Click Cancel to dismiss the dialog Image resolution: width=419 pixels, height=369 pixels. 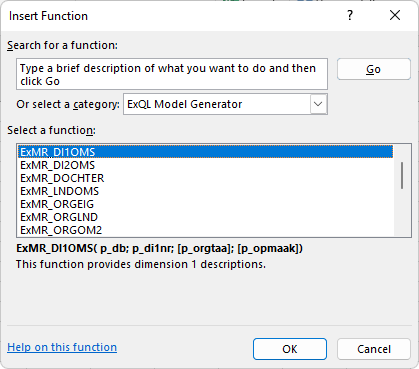coord(374,349)
